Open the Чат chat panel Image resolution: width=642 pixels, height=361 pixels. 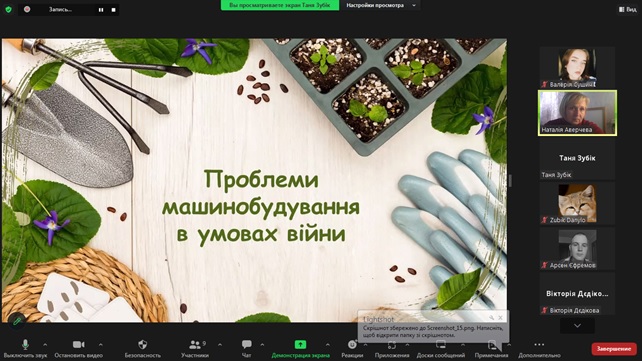[246, 349]
